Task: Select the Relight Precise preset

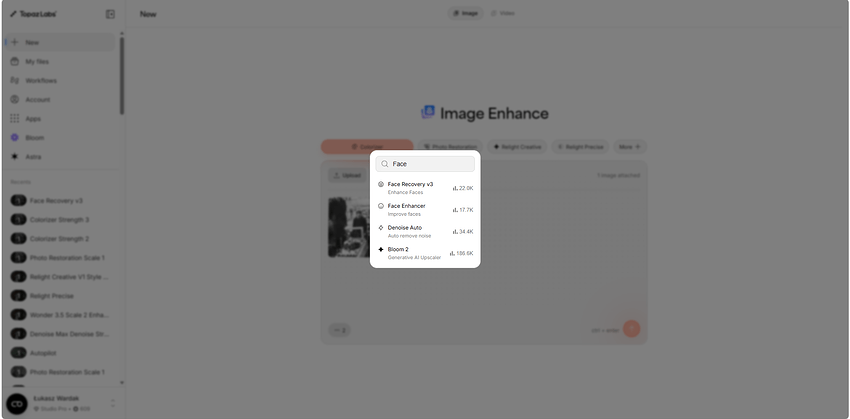Action: coord(580,147)
